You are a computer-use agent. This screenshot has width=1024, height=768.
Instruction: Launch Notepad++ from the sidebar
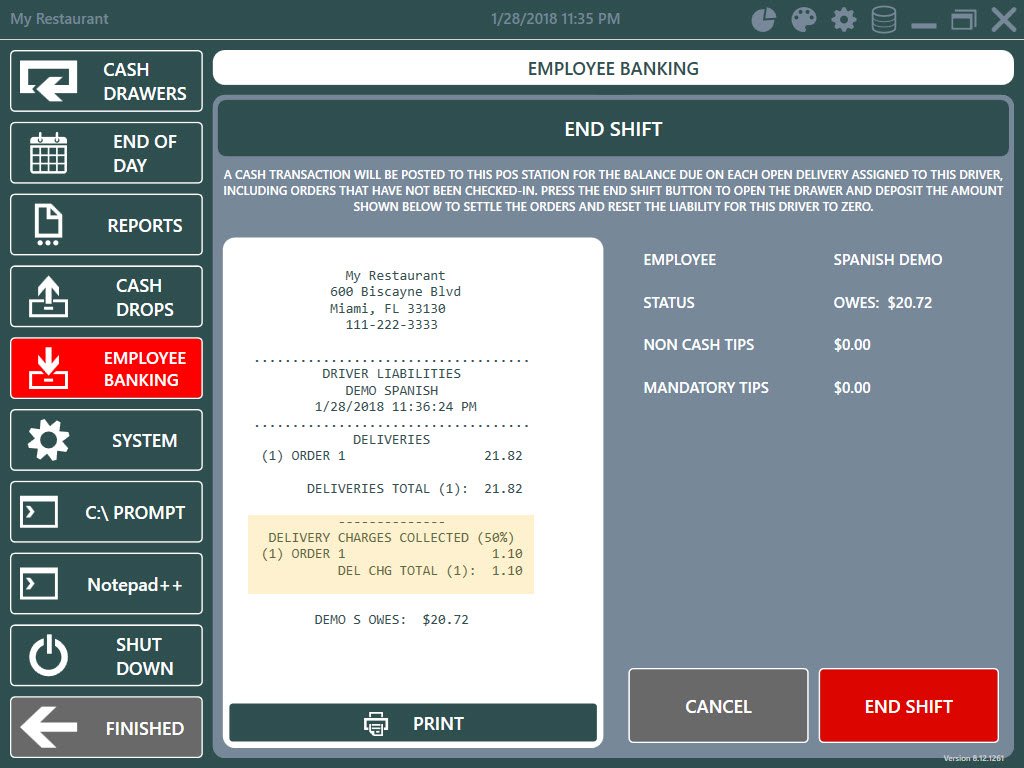tap(106, 585)
